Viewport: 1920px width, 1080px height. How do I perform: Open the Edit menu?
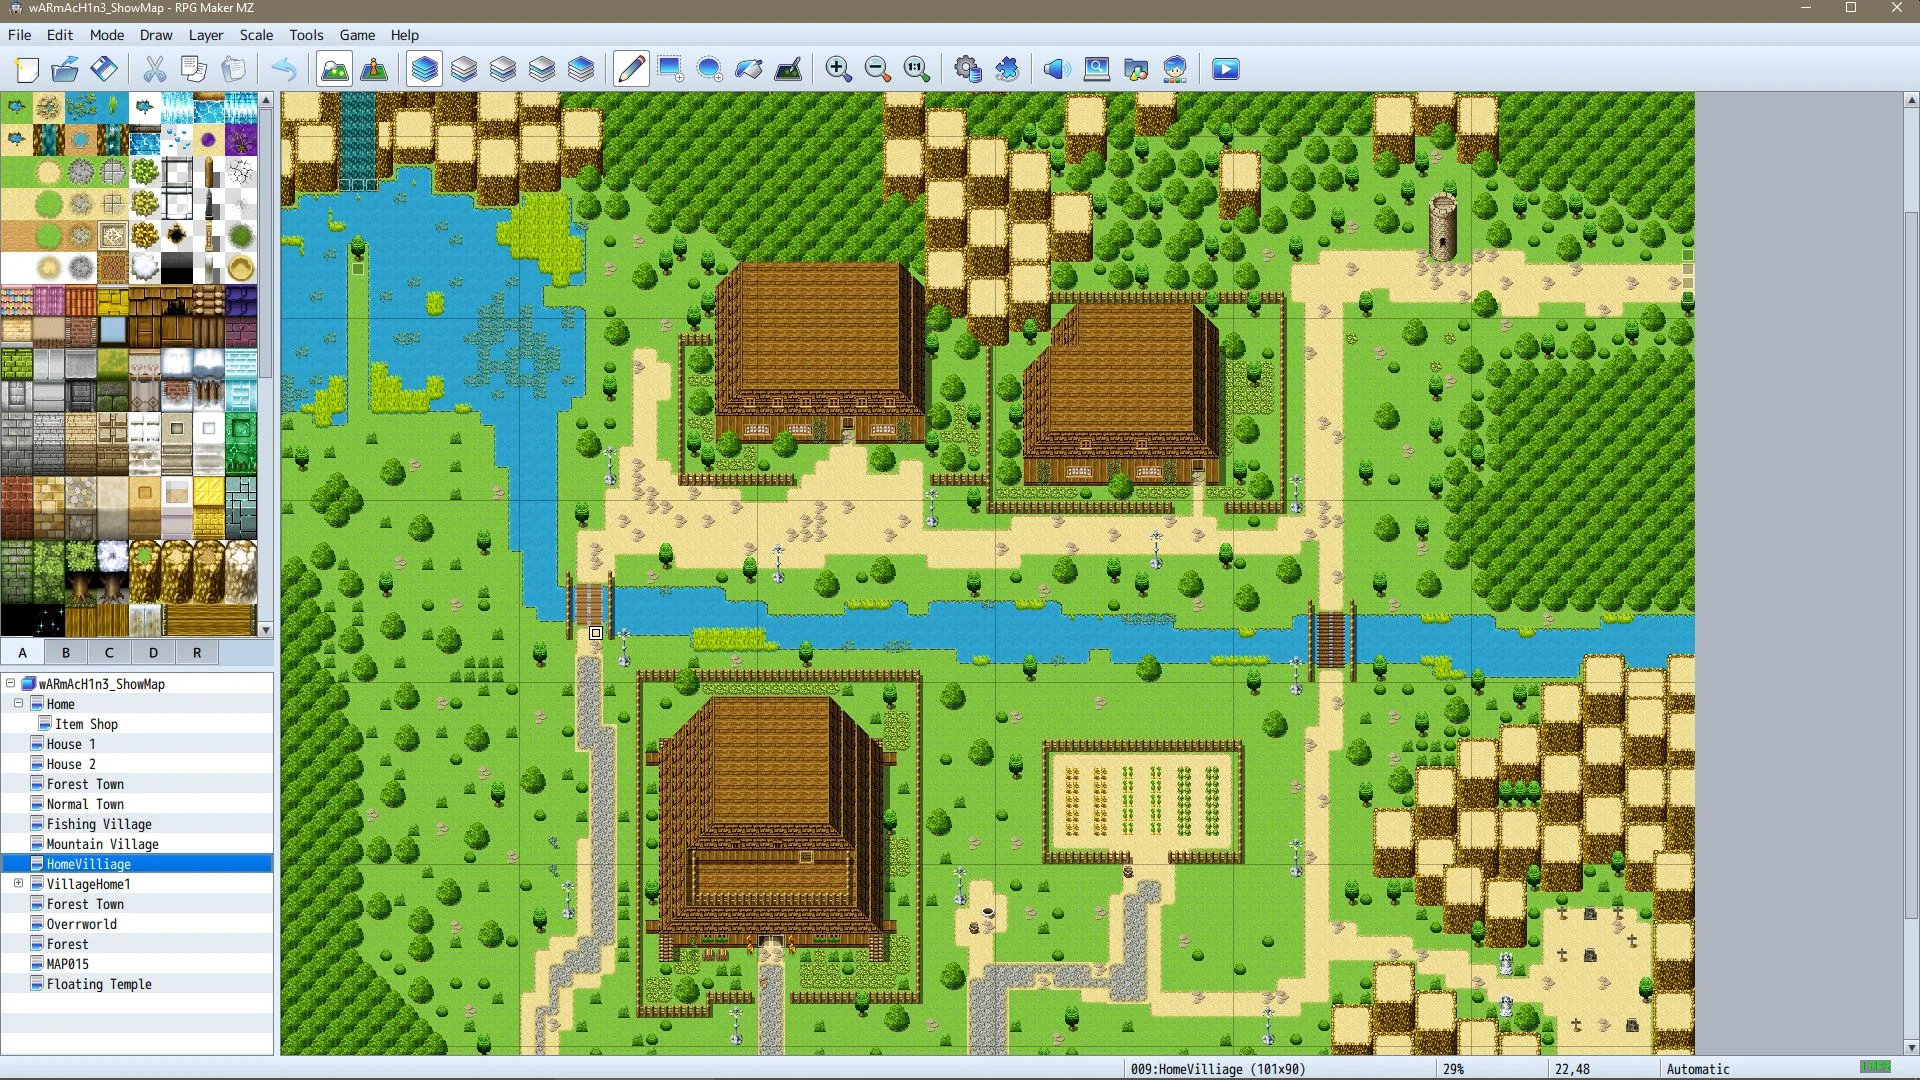[60, 34]
